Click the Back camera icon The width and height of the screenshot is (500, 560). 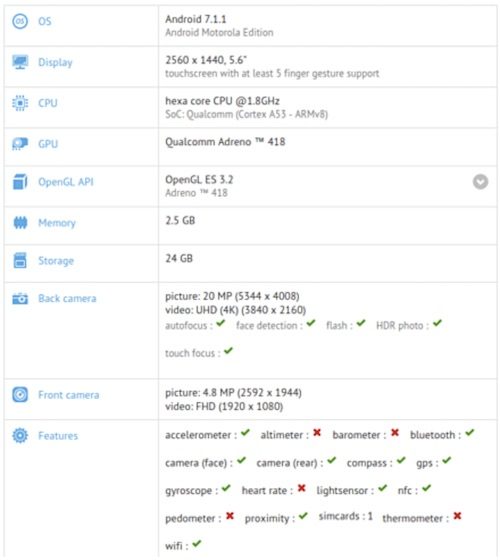pos(20,298)
